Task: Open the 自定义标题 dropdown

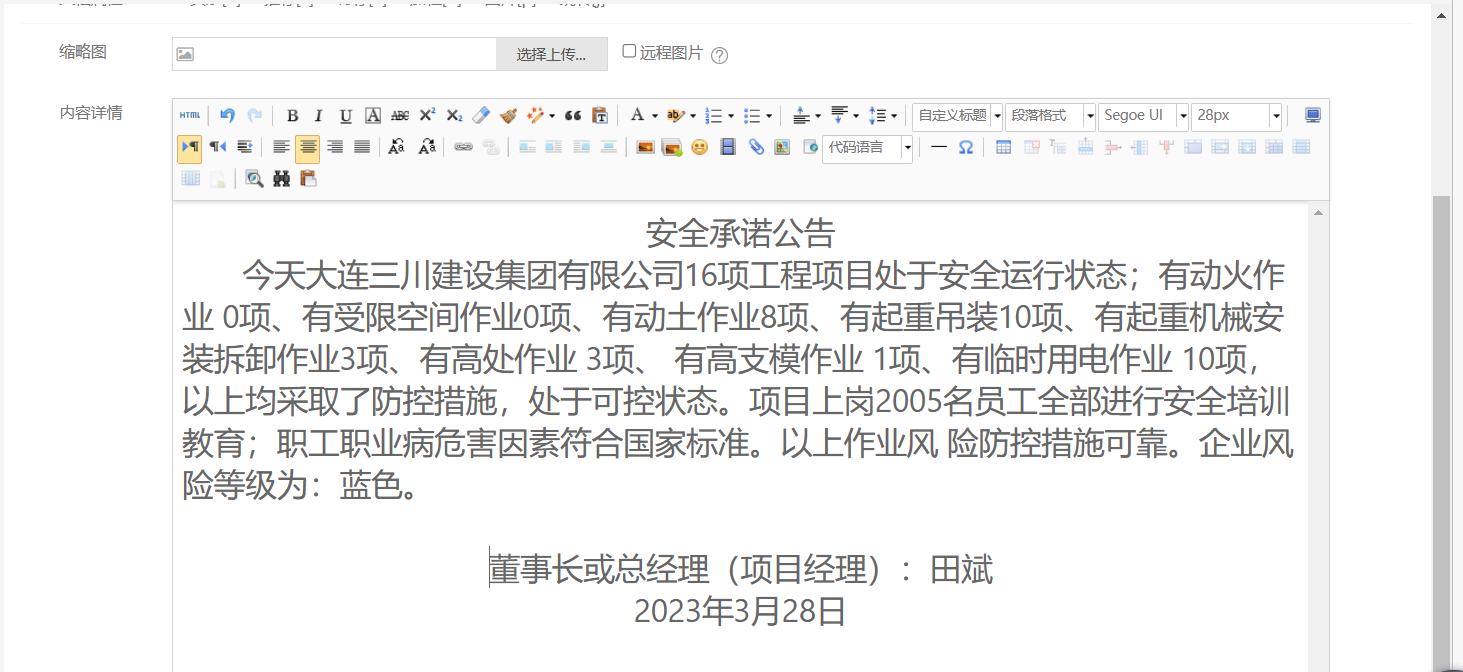Action: [957, 116]
